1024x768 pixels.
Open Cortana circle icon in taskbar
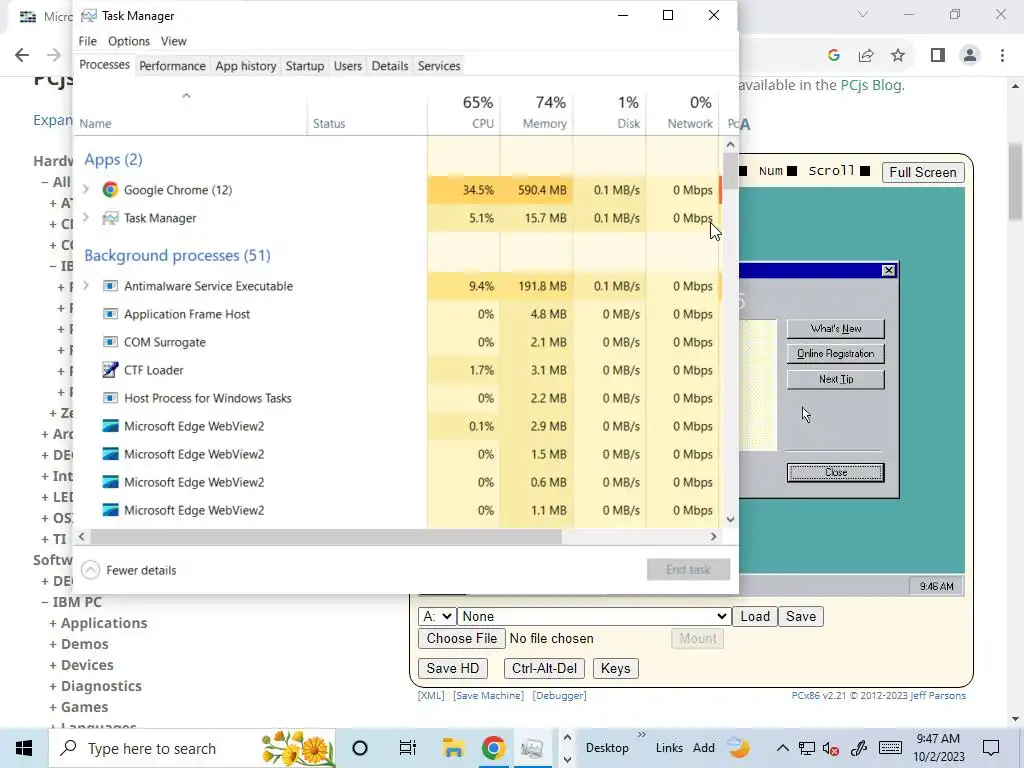360,748
